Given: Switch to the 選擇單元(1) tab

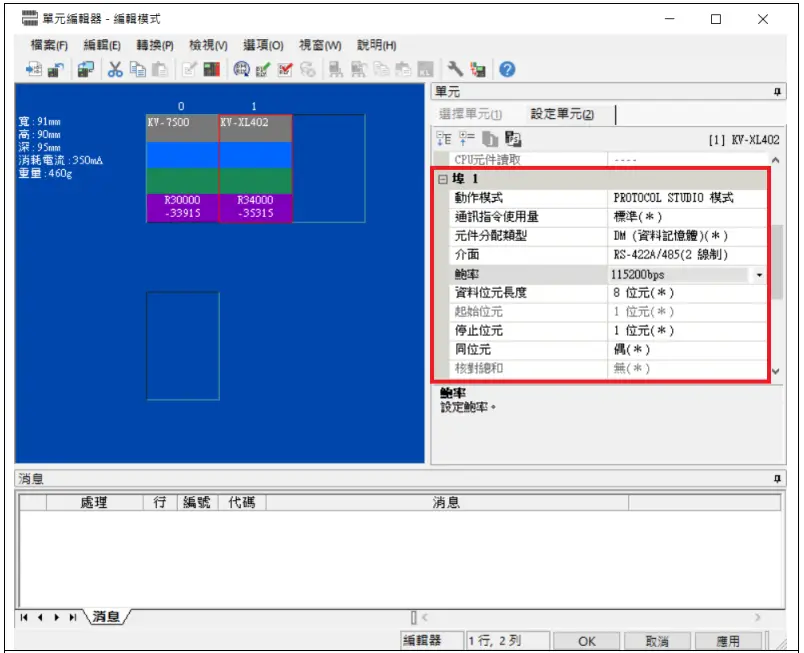Looking at the screenshot, I should (470, 115).
